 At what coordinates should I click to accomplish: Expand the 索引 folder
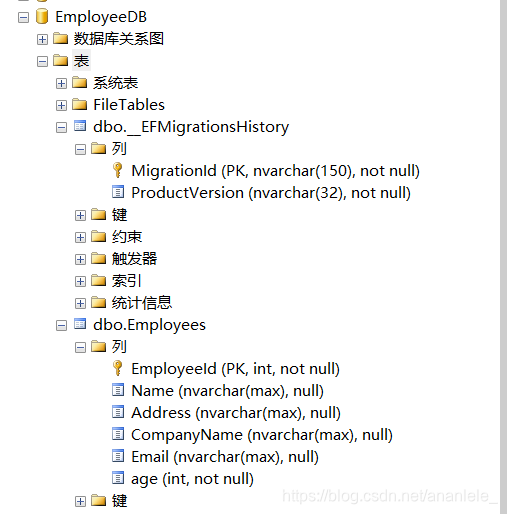coord(80,281)
